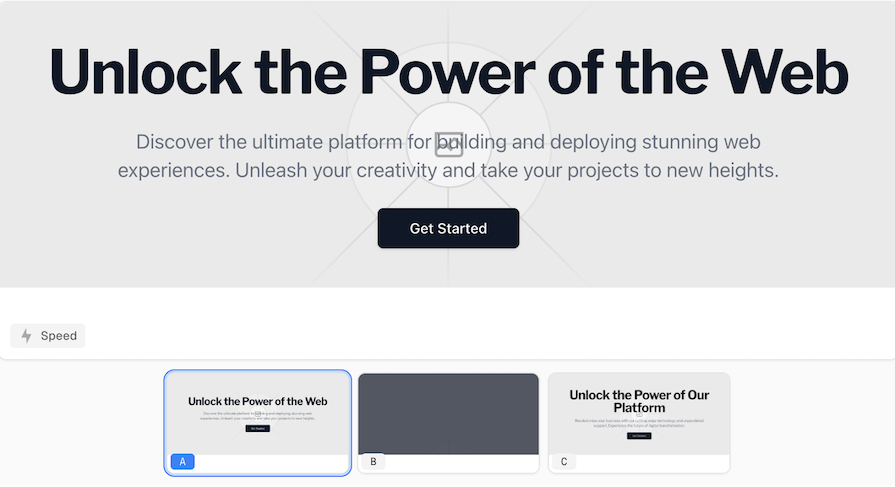Open the dark gray variant B preview
The width and height of the screenshot is (895, 487).
(448, 413)
